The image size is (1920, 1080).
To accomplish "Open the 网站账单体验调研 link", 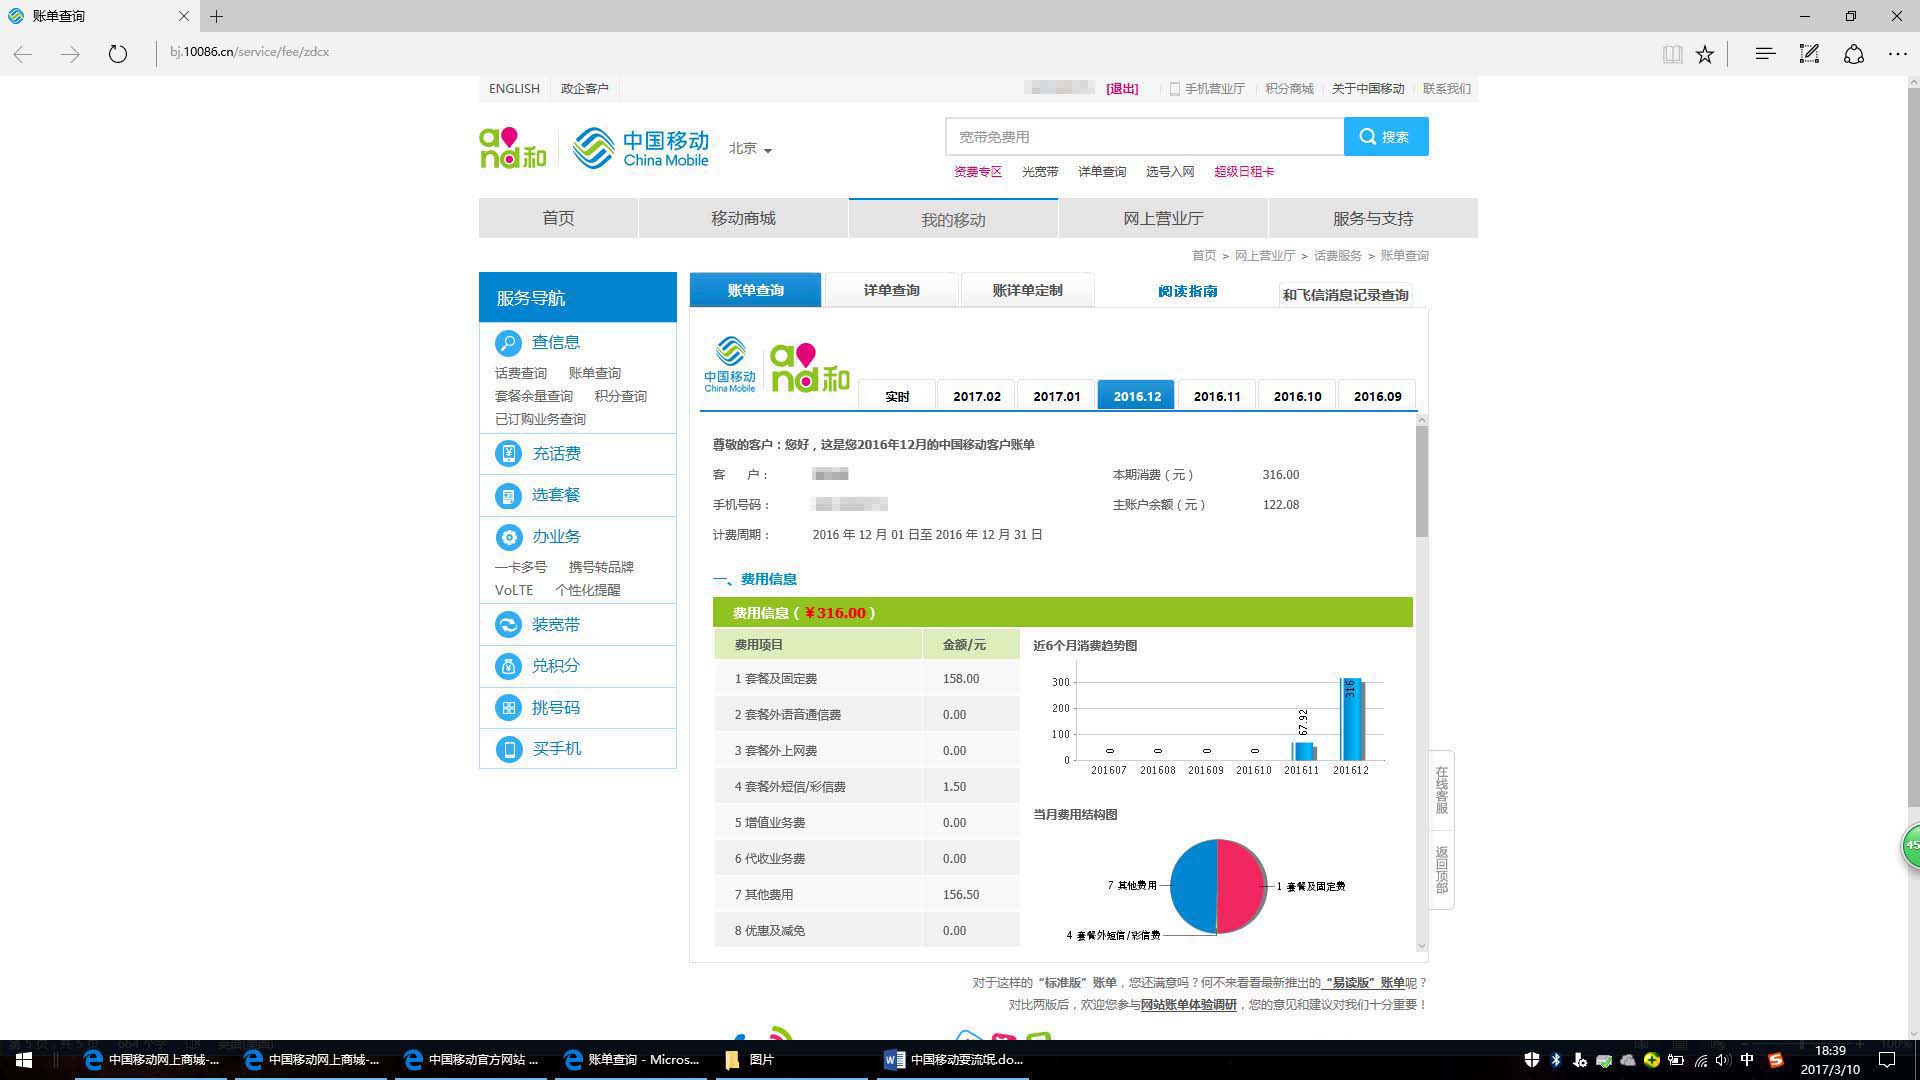I will tap(1189, 1005).
